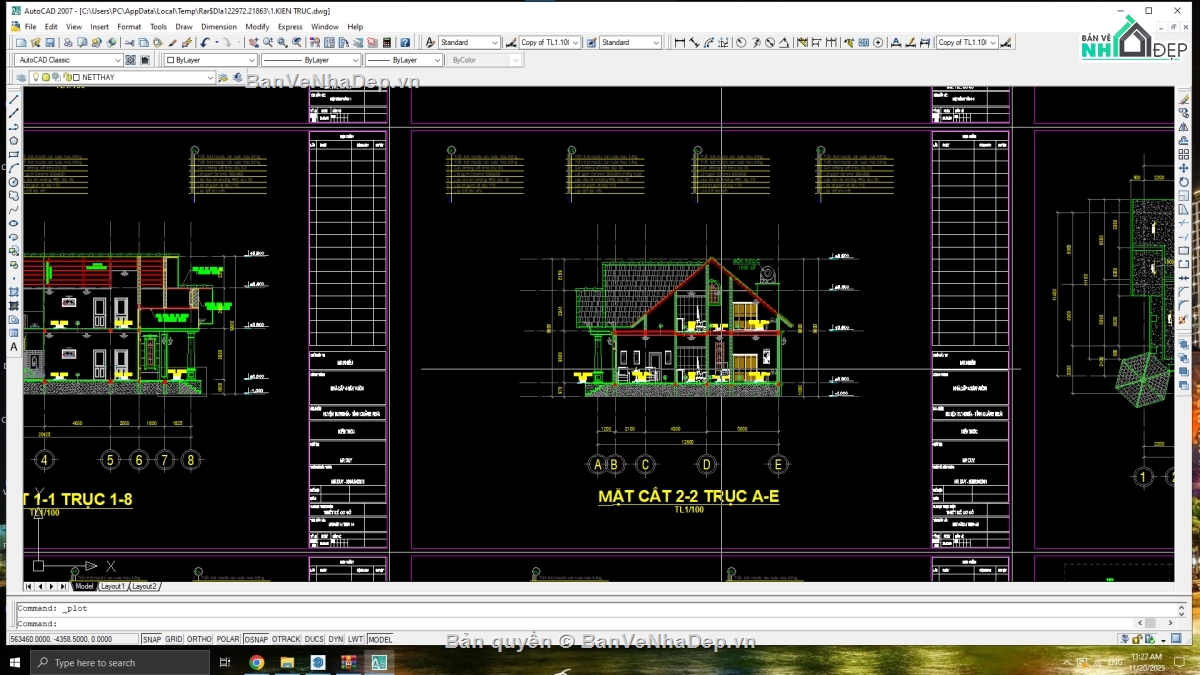Click the Zoom Previous icon
Viewport: 1200px width, 675px height.
[297, 42]
